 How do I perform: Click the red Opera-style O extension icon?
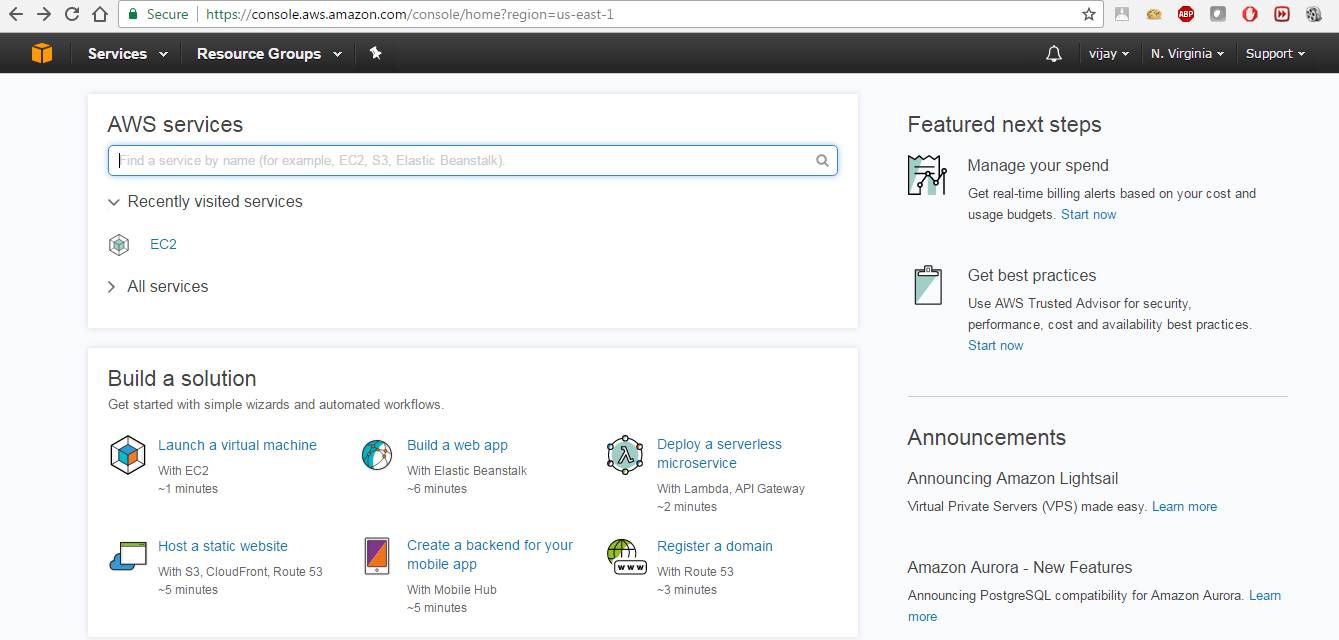[x=1250, y=14]
